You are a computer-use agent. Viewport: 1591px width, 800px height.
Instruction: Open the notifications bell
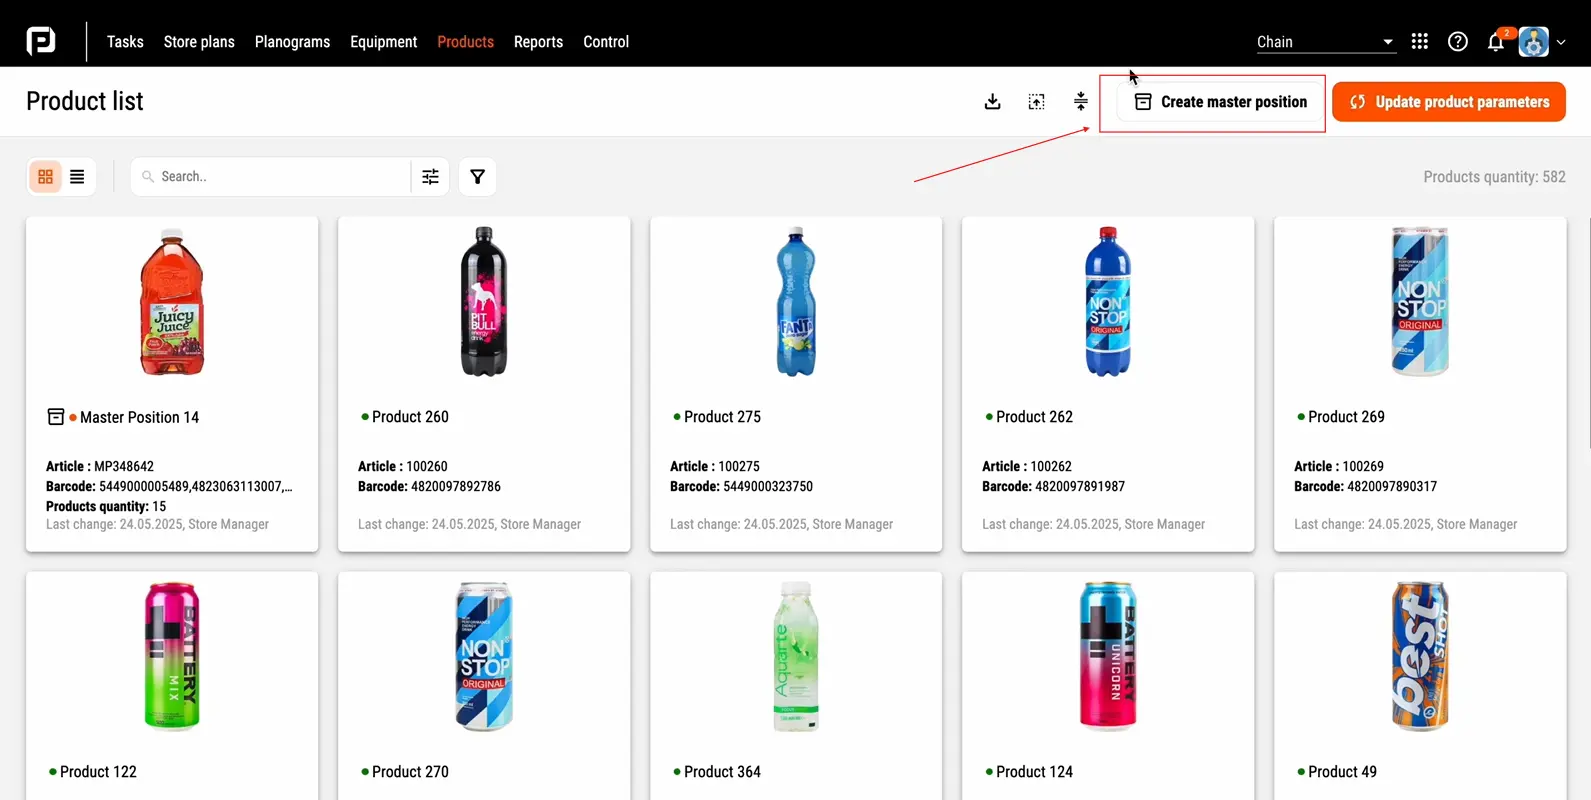click(x=1495, y=42)
